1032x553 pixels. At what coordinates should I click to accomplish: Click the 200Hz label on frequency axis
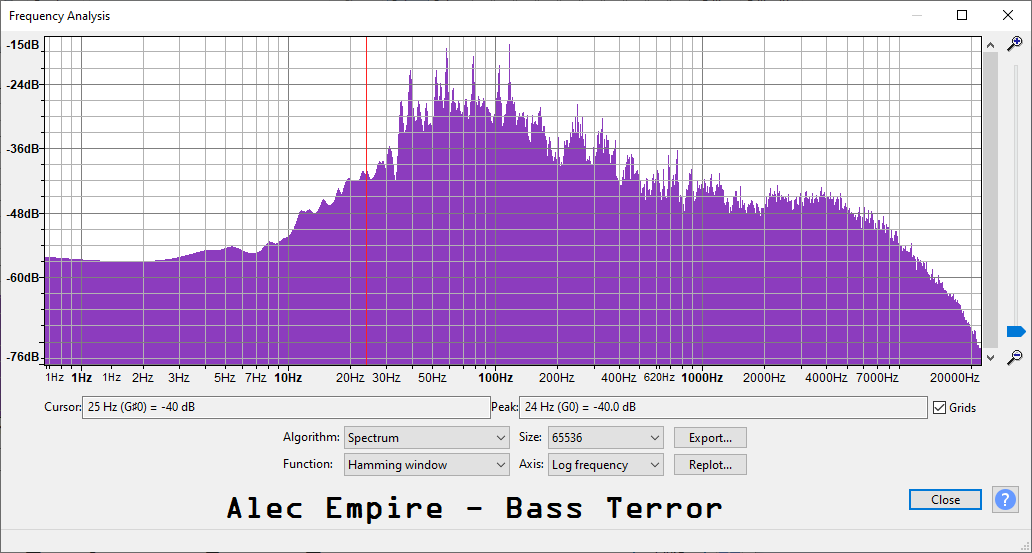coord(557,378)
